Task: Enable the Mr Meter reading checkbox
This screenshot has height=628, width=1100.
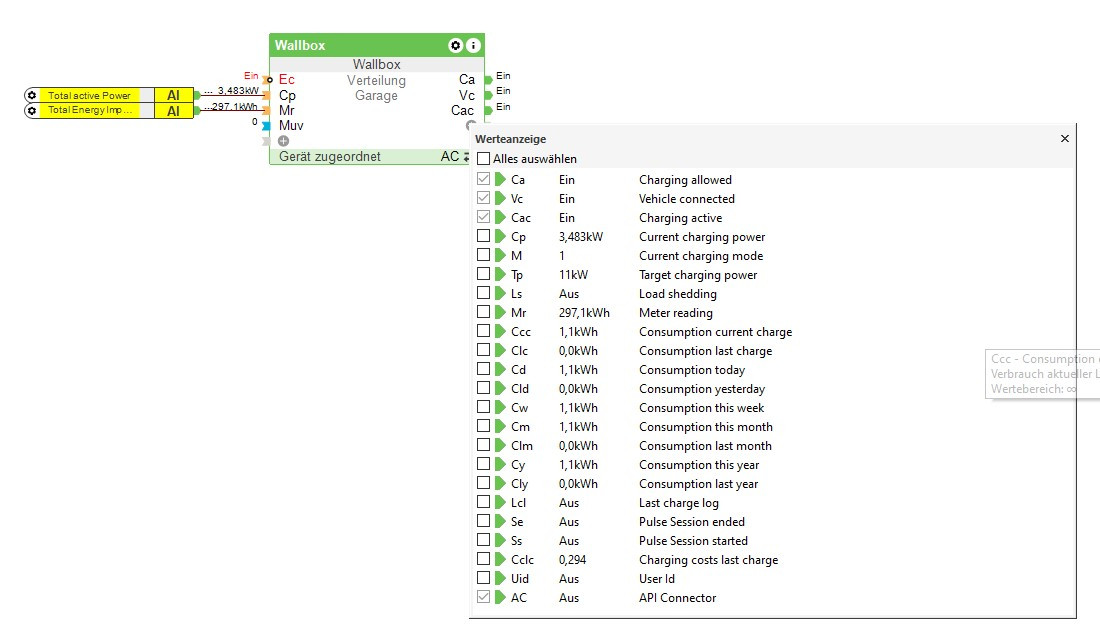Action: point(483,312)
